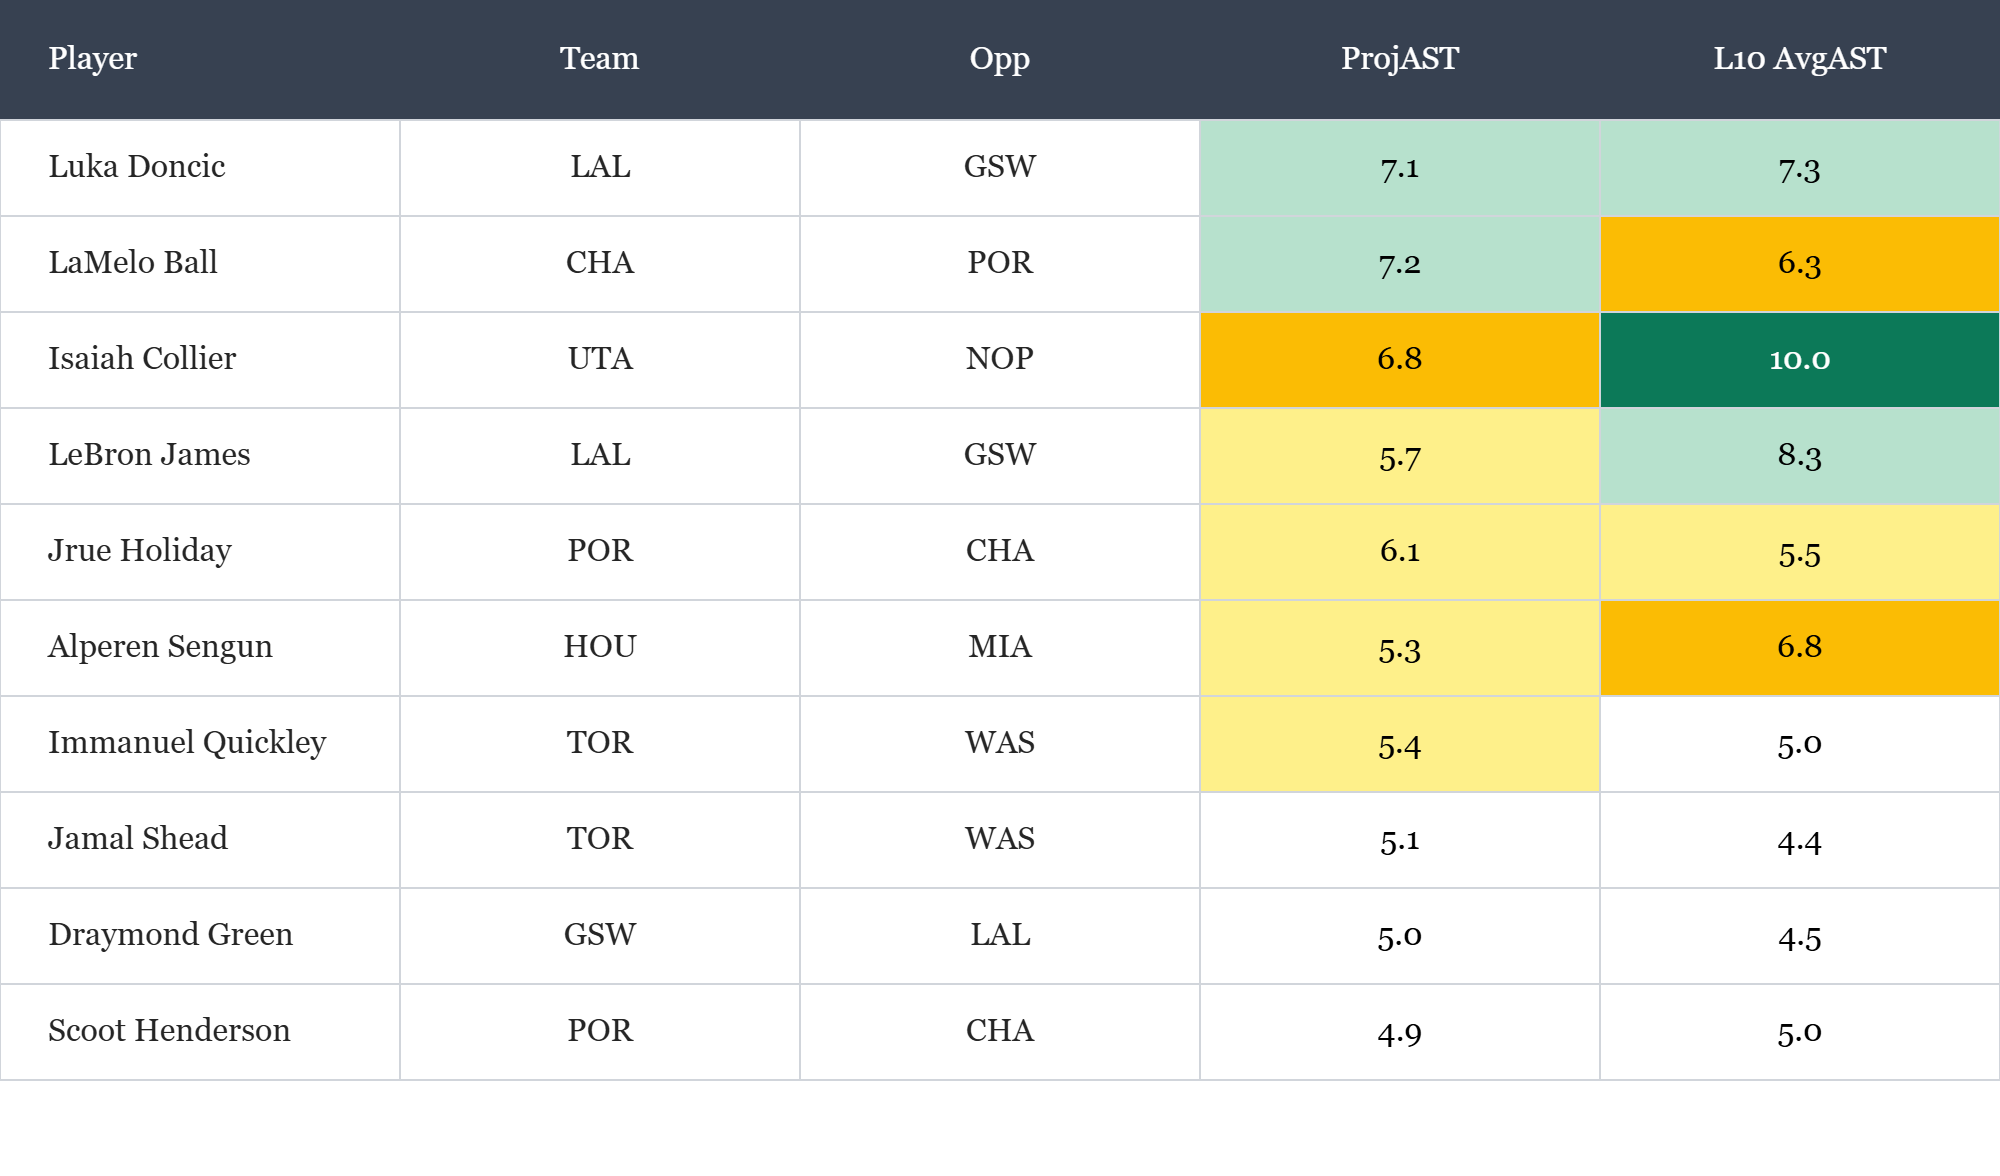Click the Opp column header

tap(999, 58)
